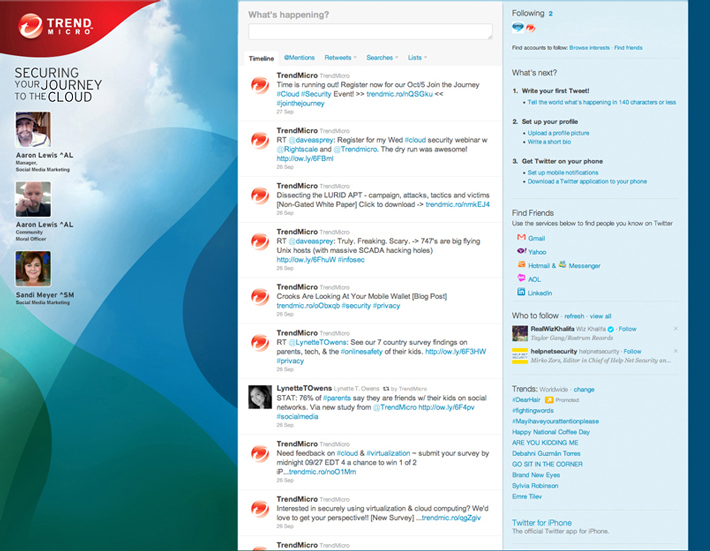
Task: Click the Yahoo icon in Find Friends
Action: click(521, 251)
